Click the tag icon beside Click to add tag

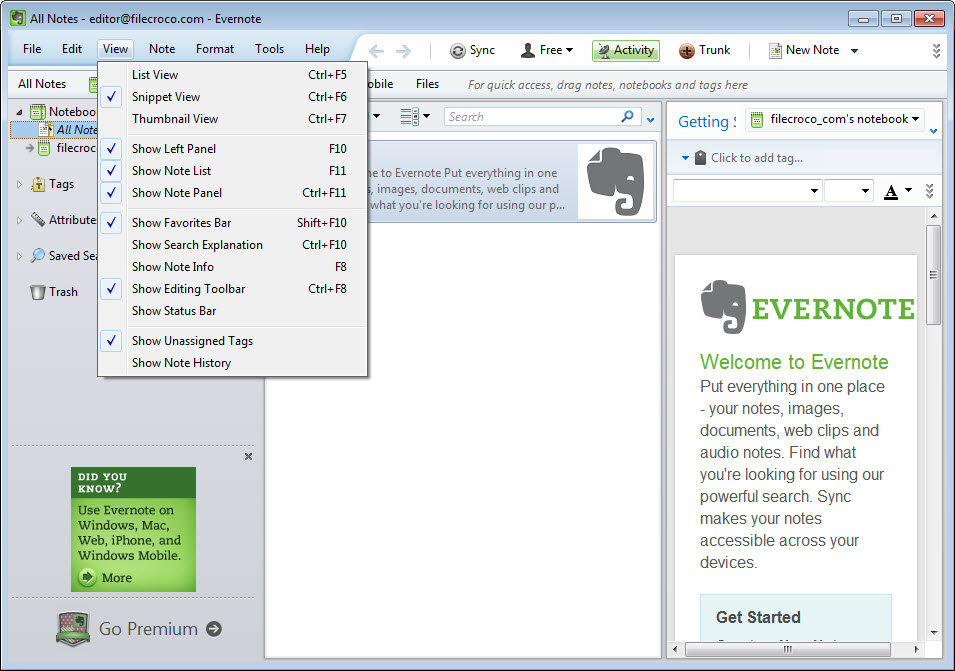700,158
